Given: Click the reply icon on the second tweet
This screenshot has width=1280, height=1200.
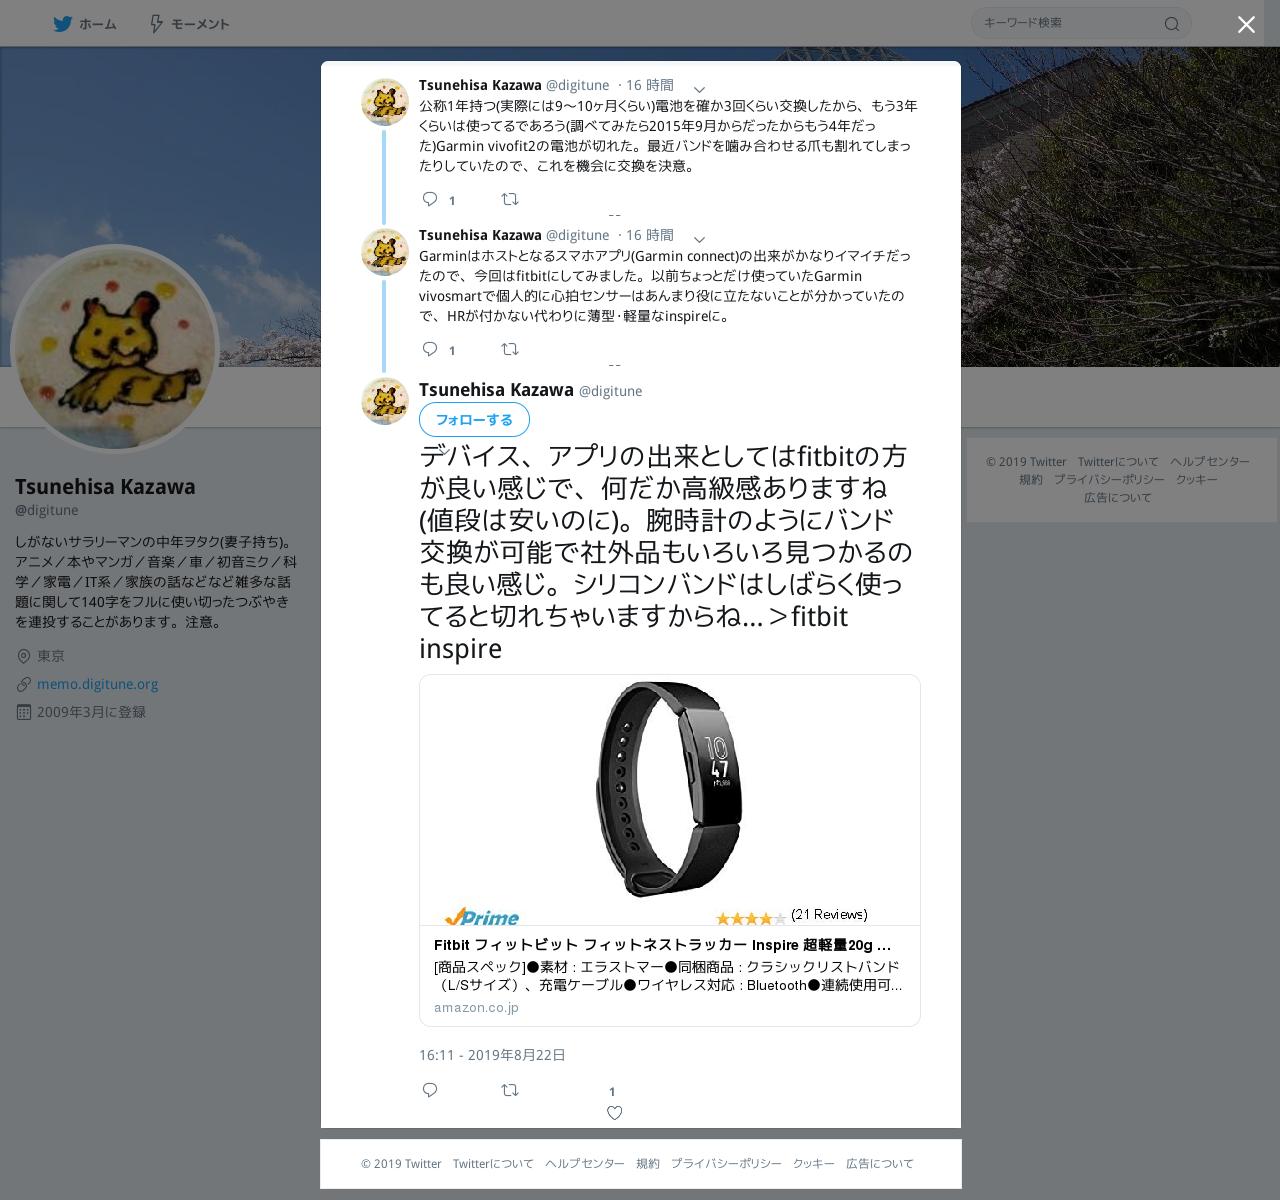Looking at the screenshot, I should coord(430,349).
